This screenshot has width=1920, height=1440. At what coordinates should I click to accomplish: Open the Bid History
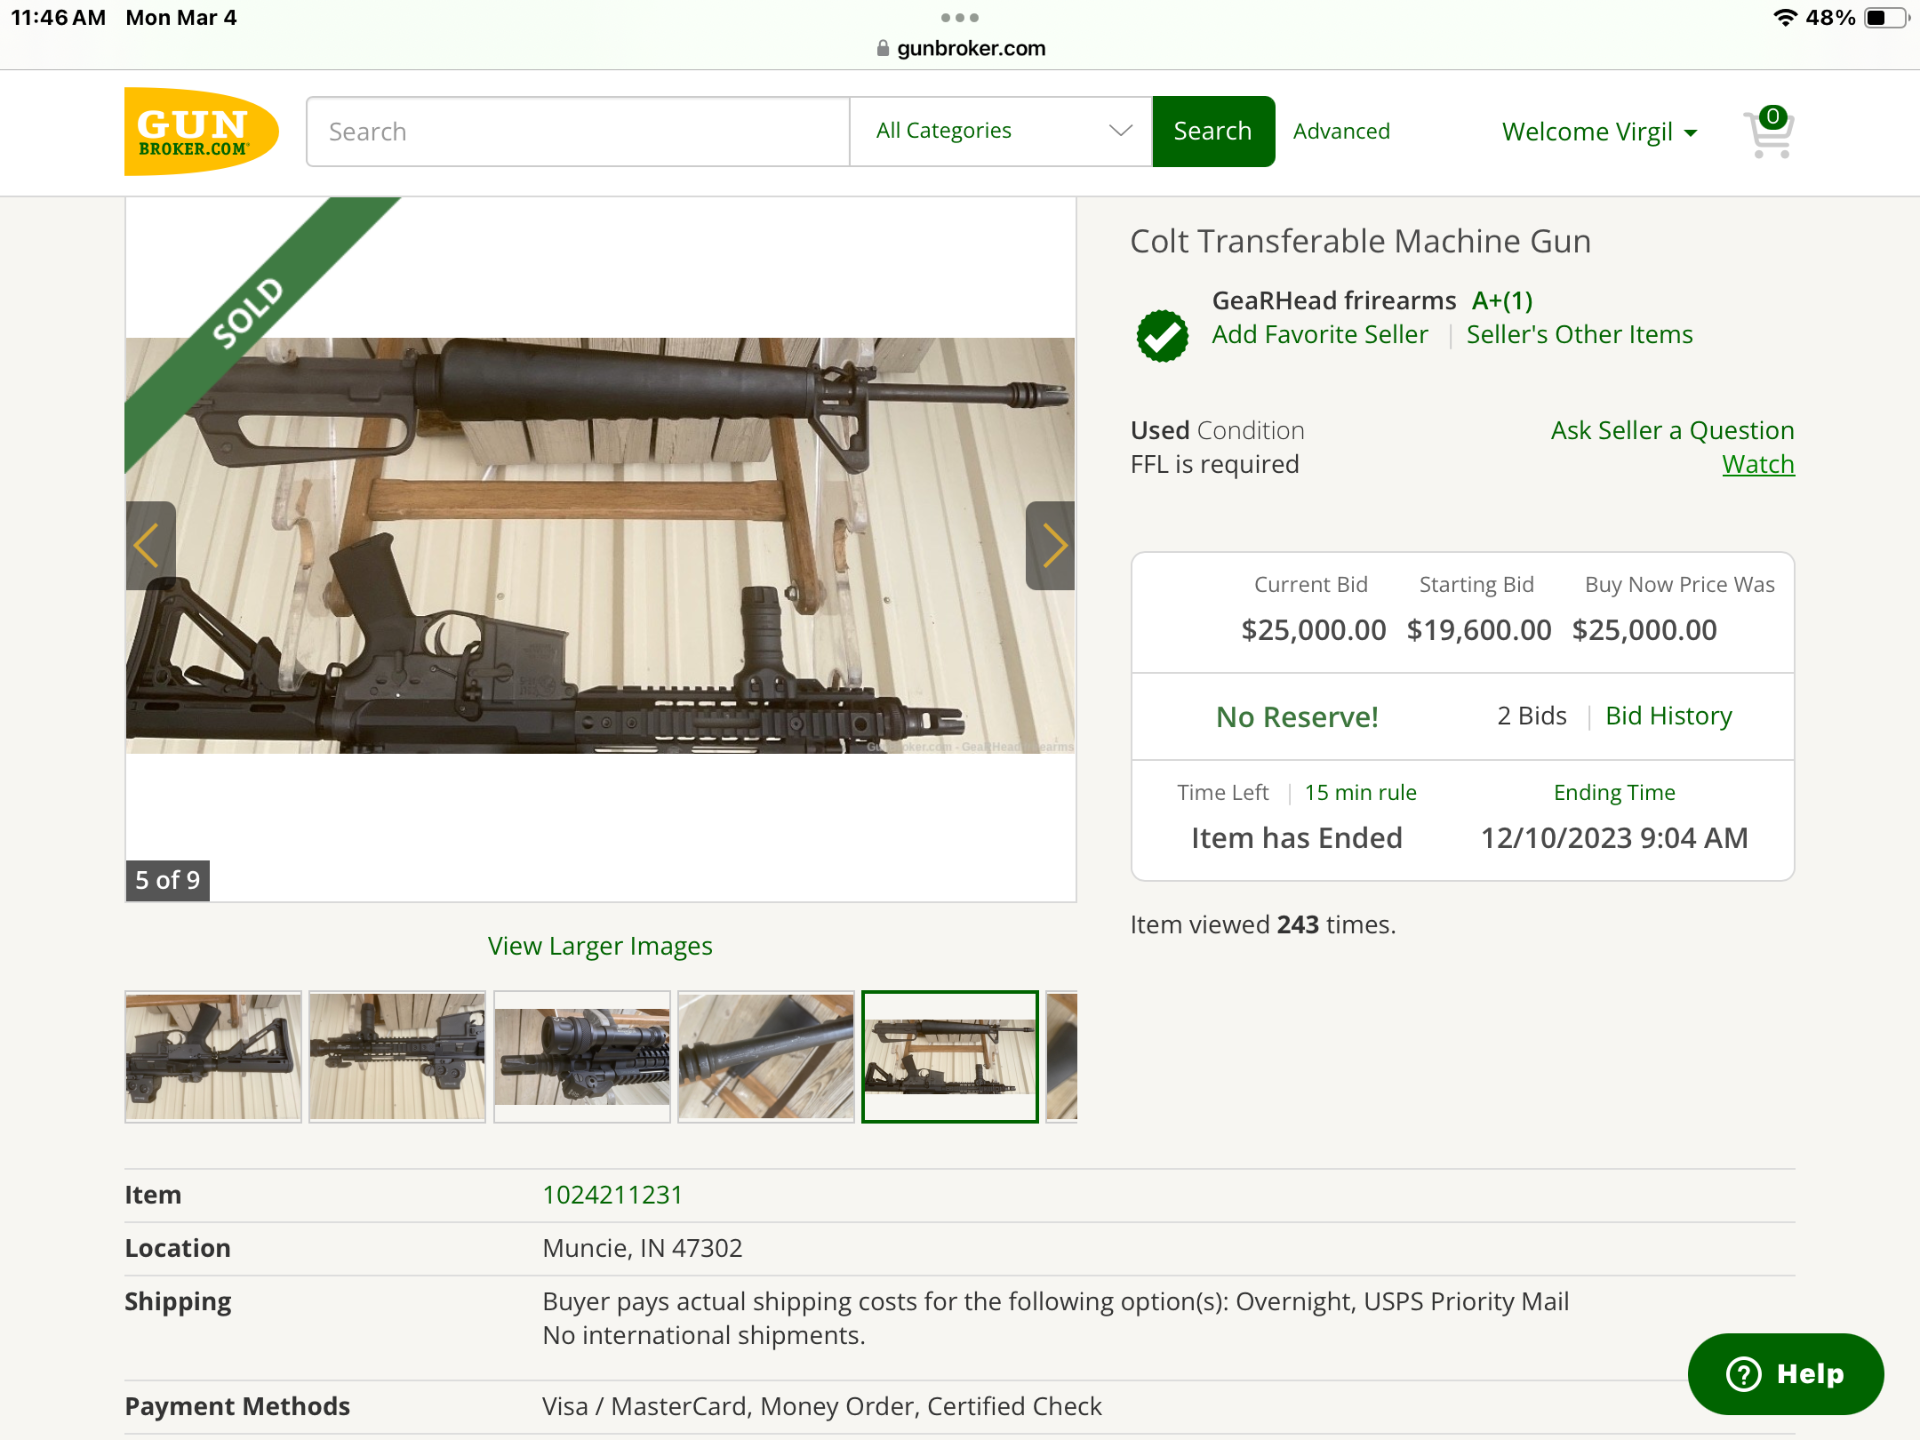tap(1668, 716)
